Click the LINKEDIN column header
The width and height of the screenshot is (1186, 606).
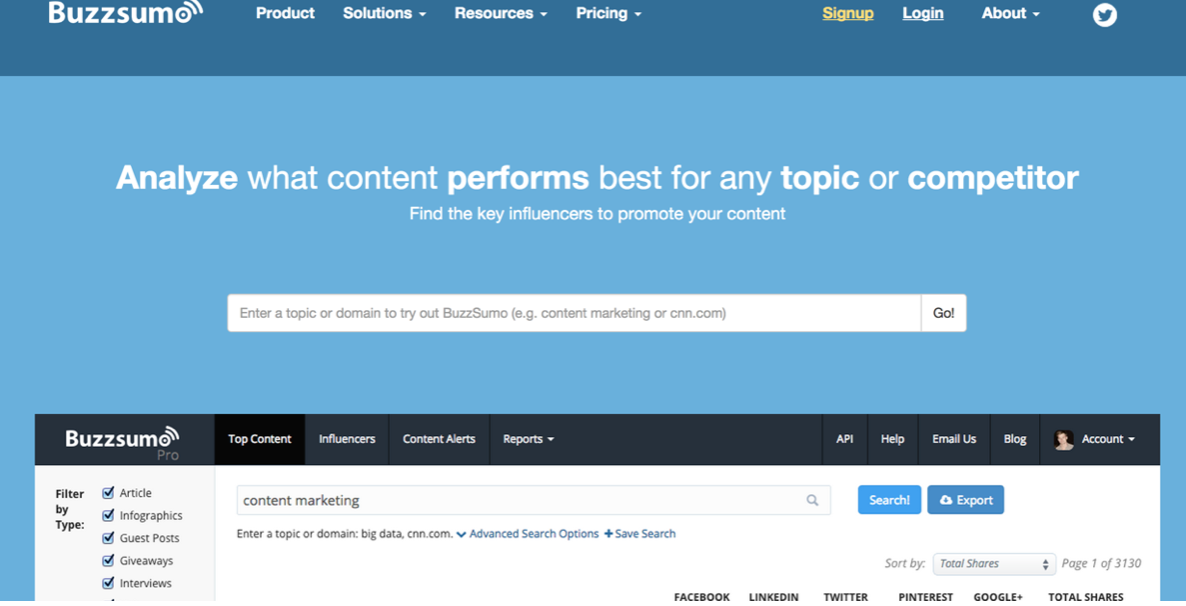[x=774, y=597]
